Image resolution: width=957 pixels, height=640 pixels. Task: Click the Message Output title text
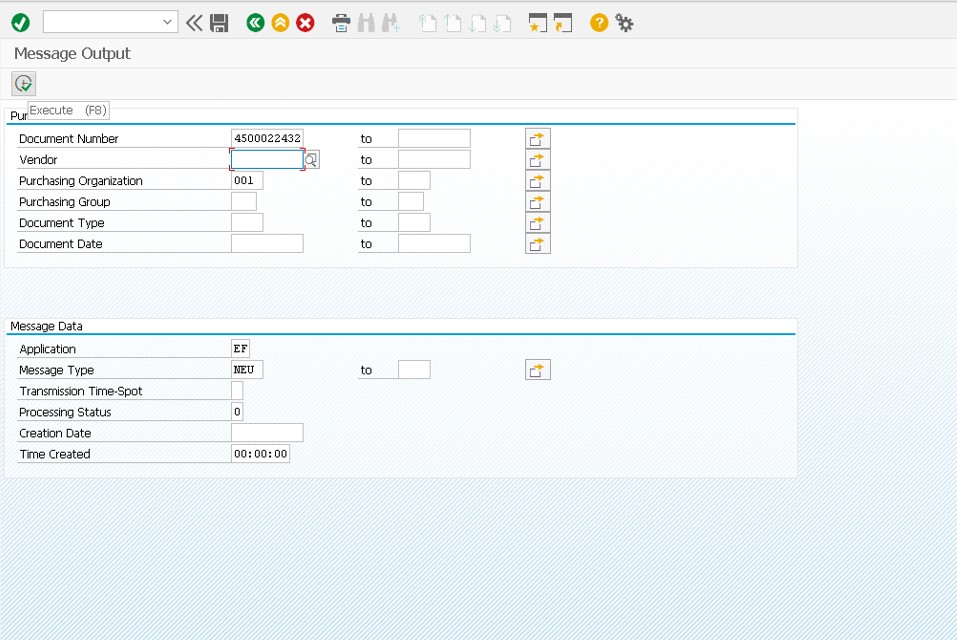tap(72, 54)
